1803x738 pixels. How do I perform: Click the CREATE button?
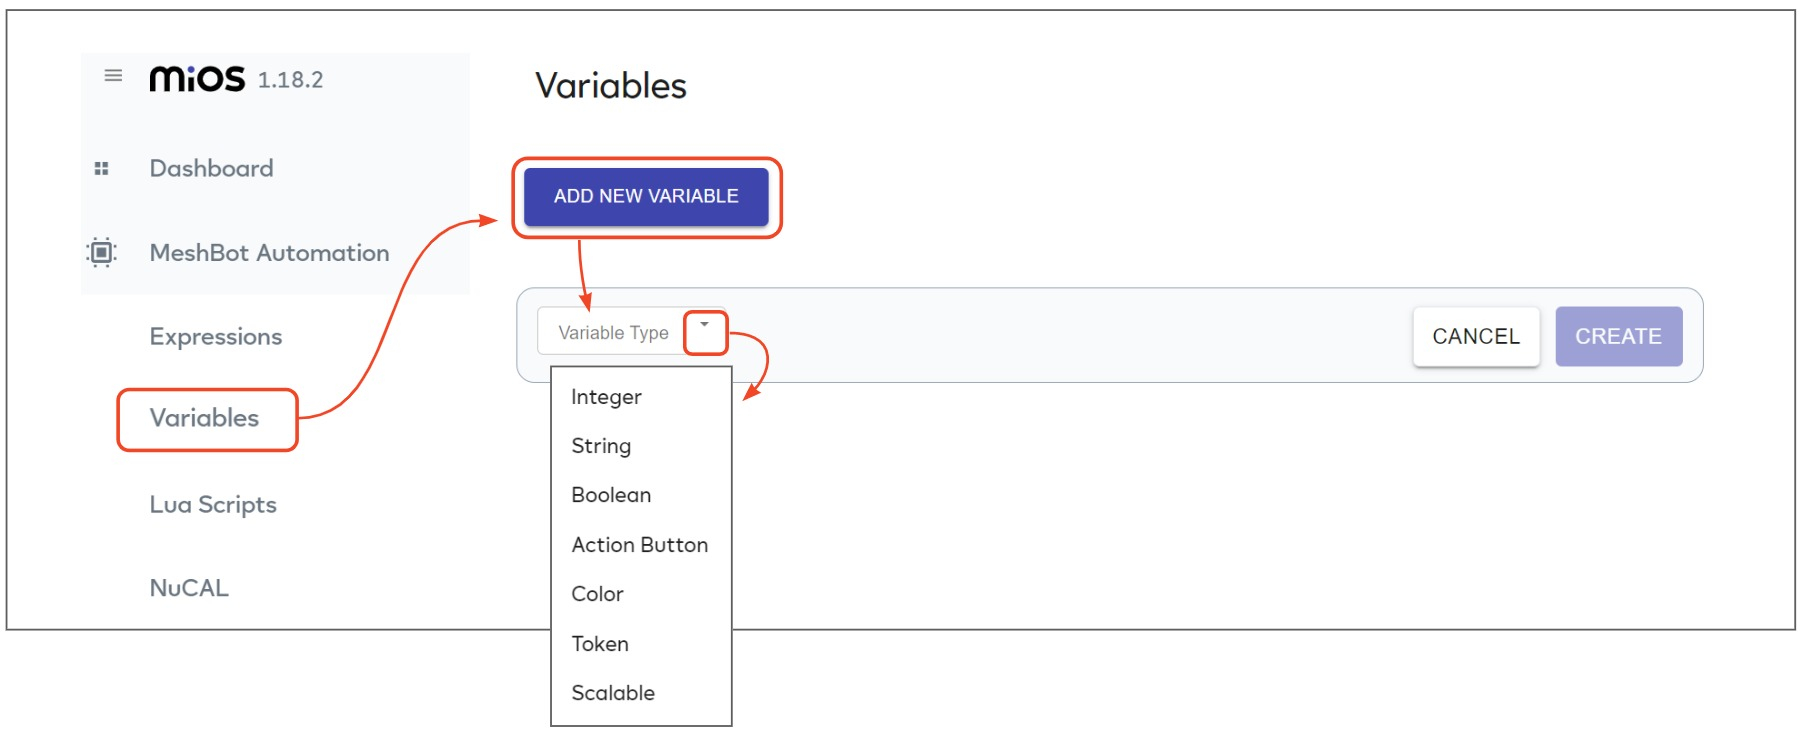pos(1618,336)
